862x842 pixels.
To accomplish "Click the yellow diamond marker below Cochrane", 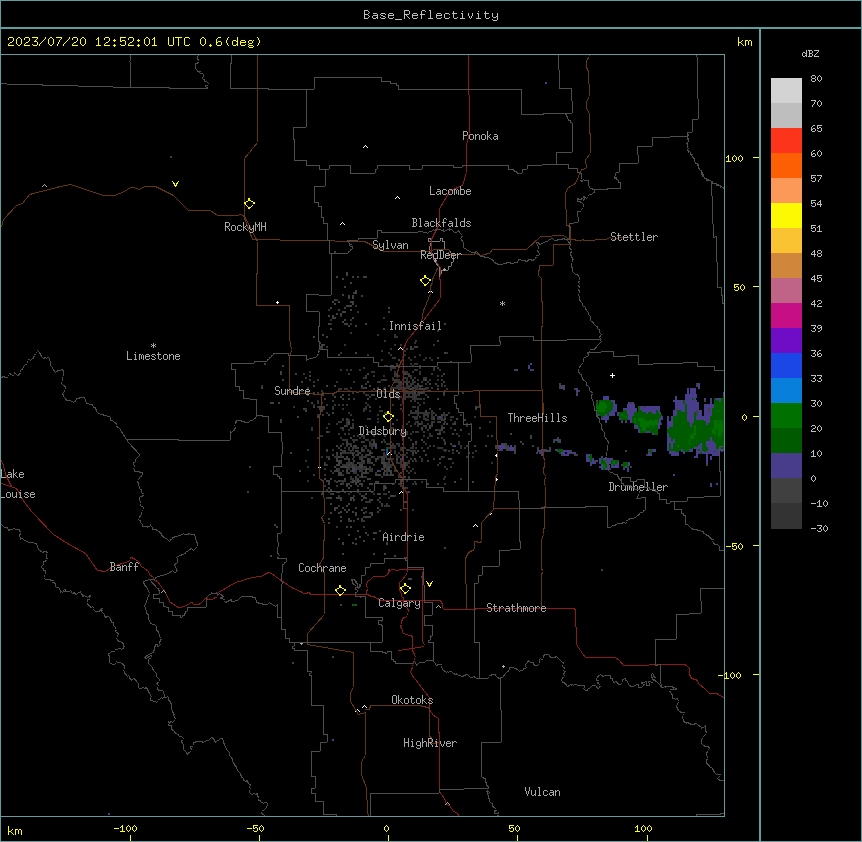I will tap(340, 590).
